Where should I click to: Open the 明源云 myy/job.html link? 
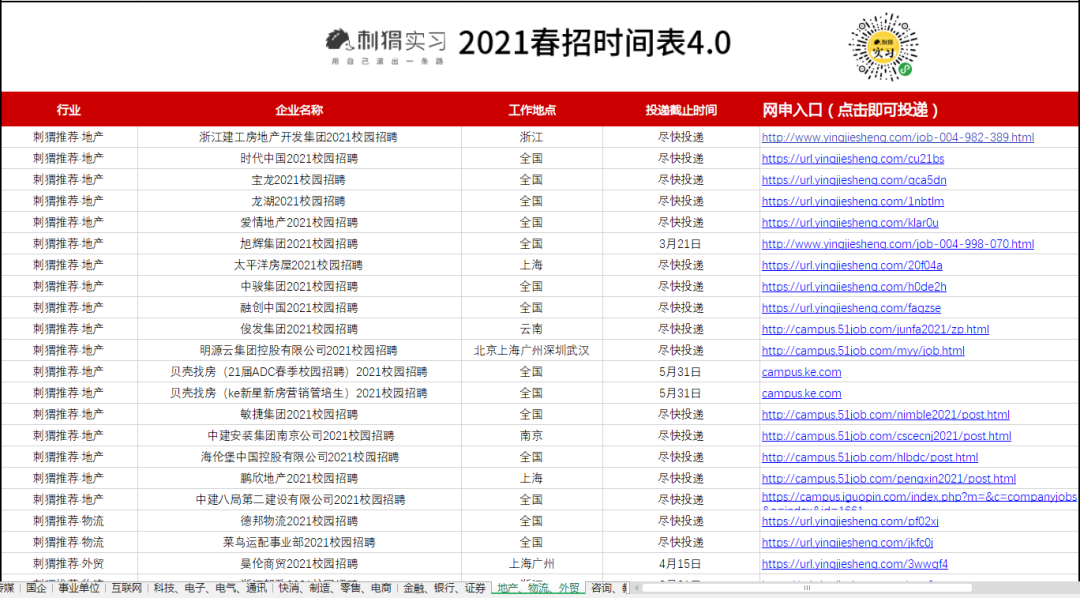863,351
